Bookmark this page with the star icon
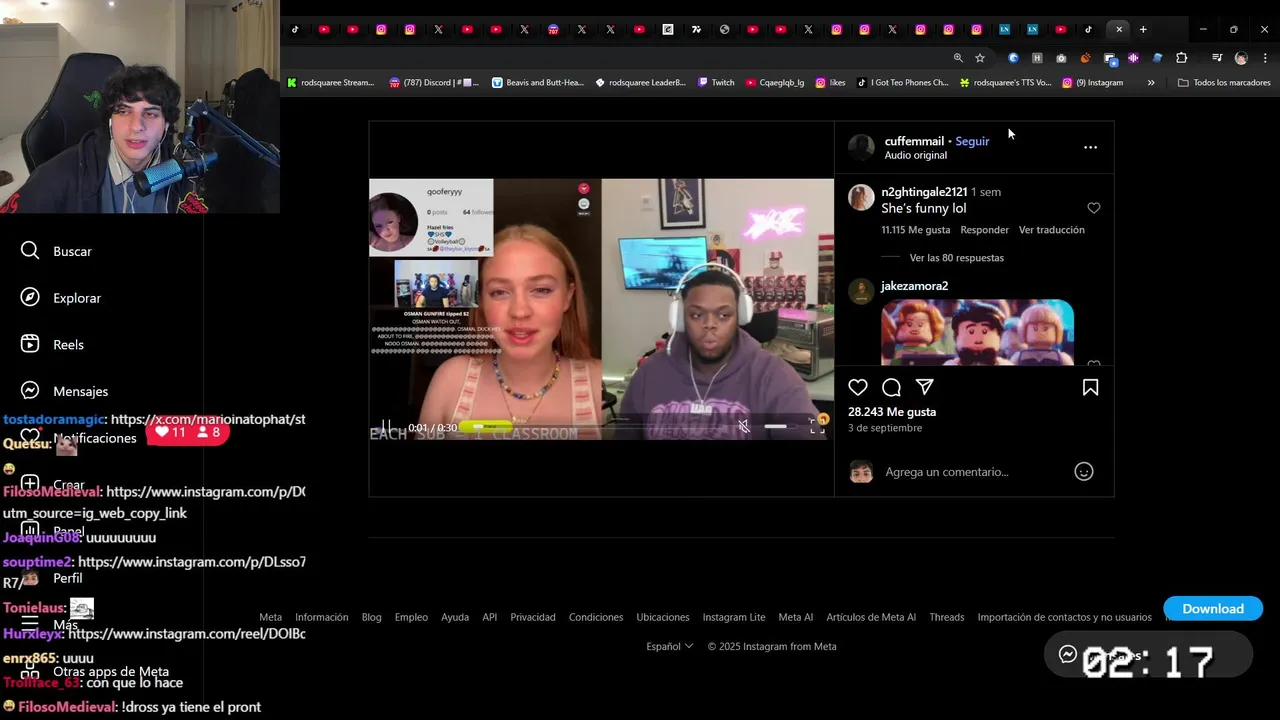This screenshot has height=720, width=1280. pyautogui.click(x=980, y=58)
